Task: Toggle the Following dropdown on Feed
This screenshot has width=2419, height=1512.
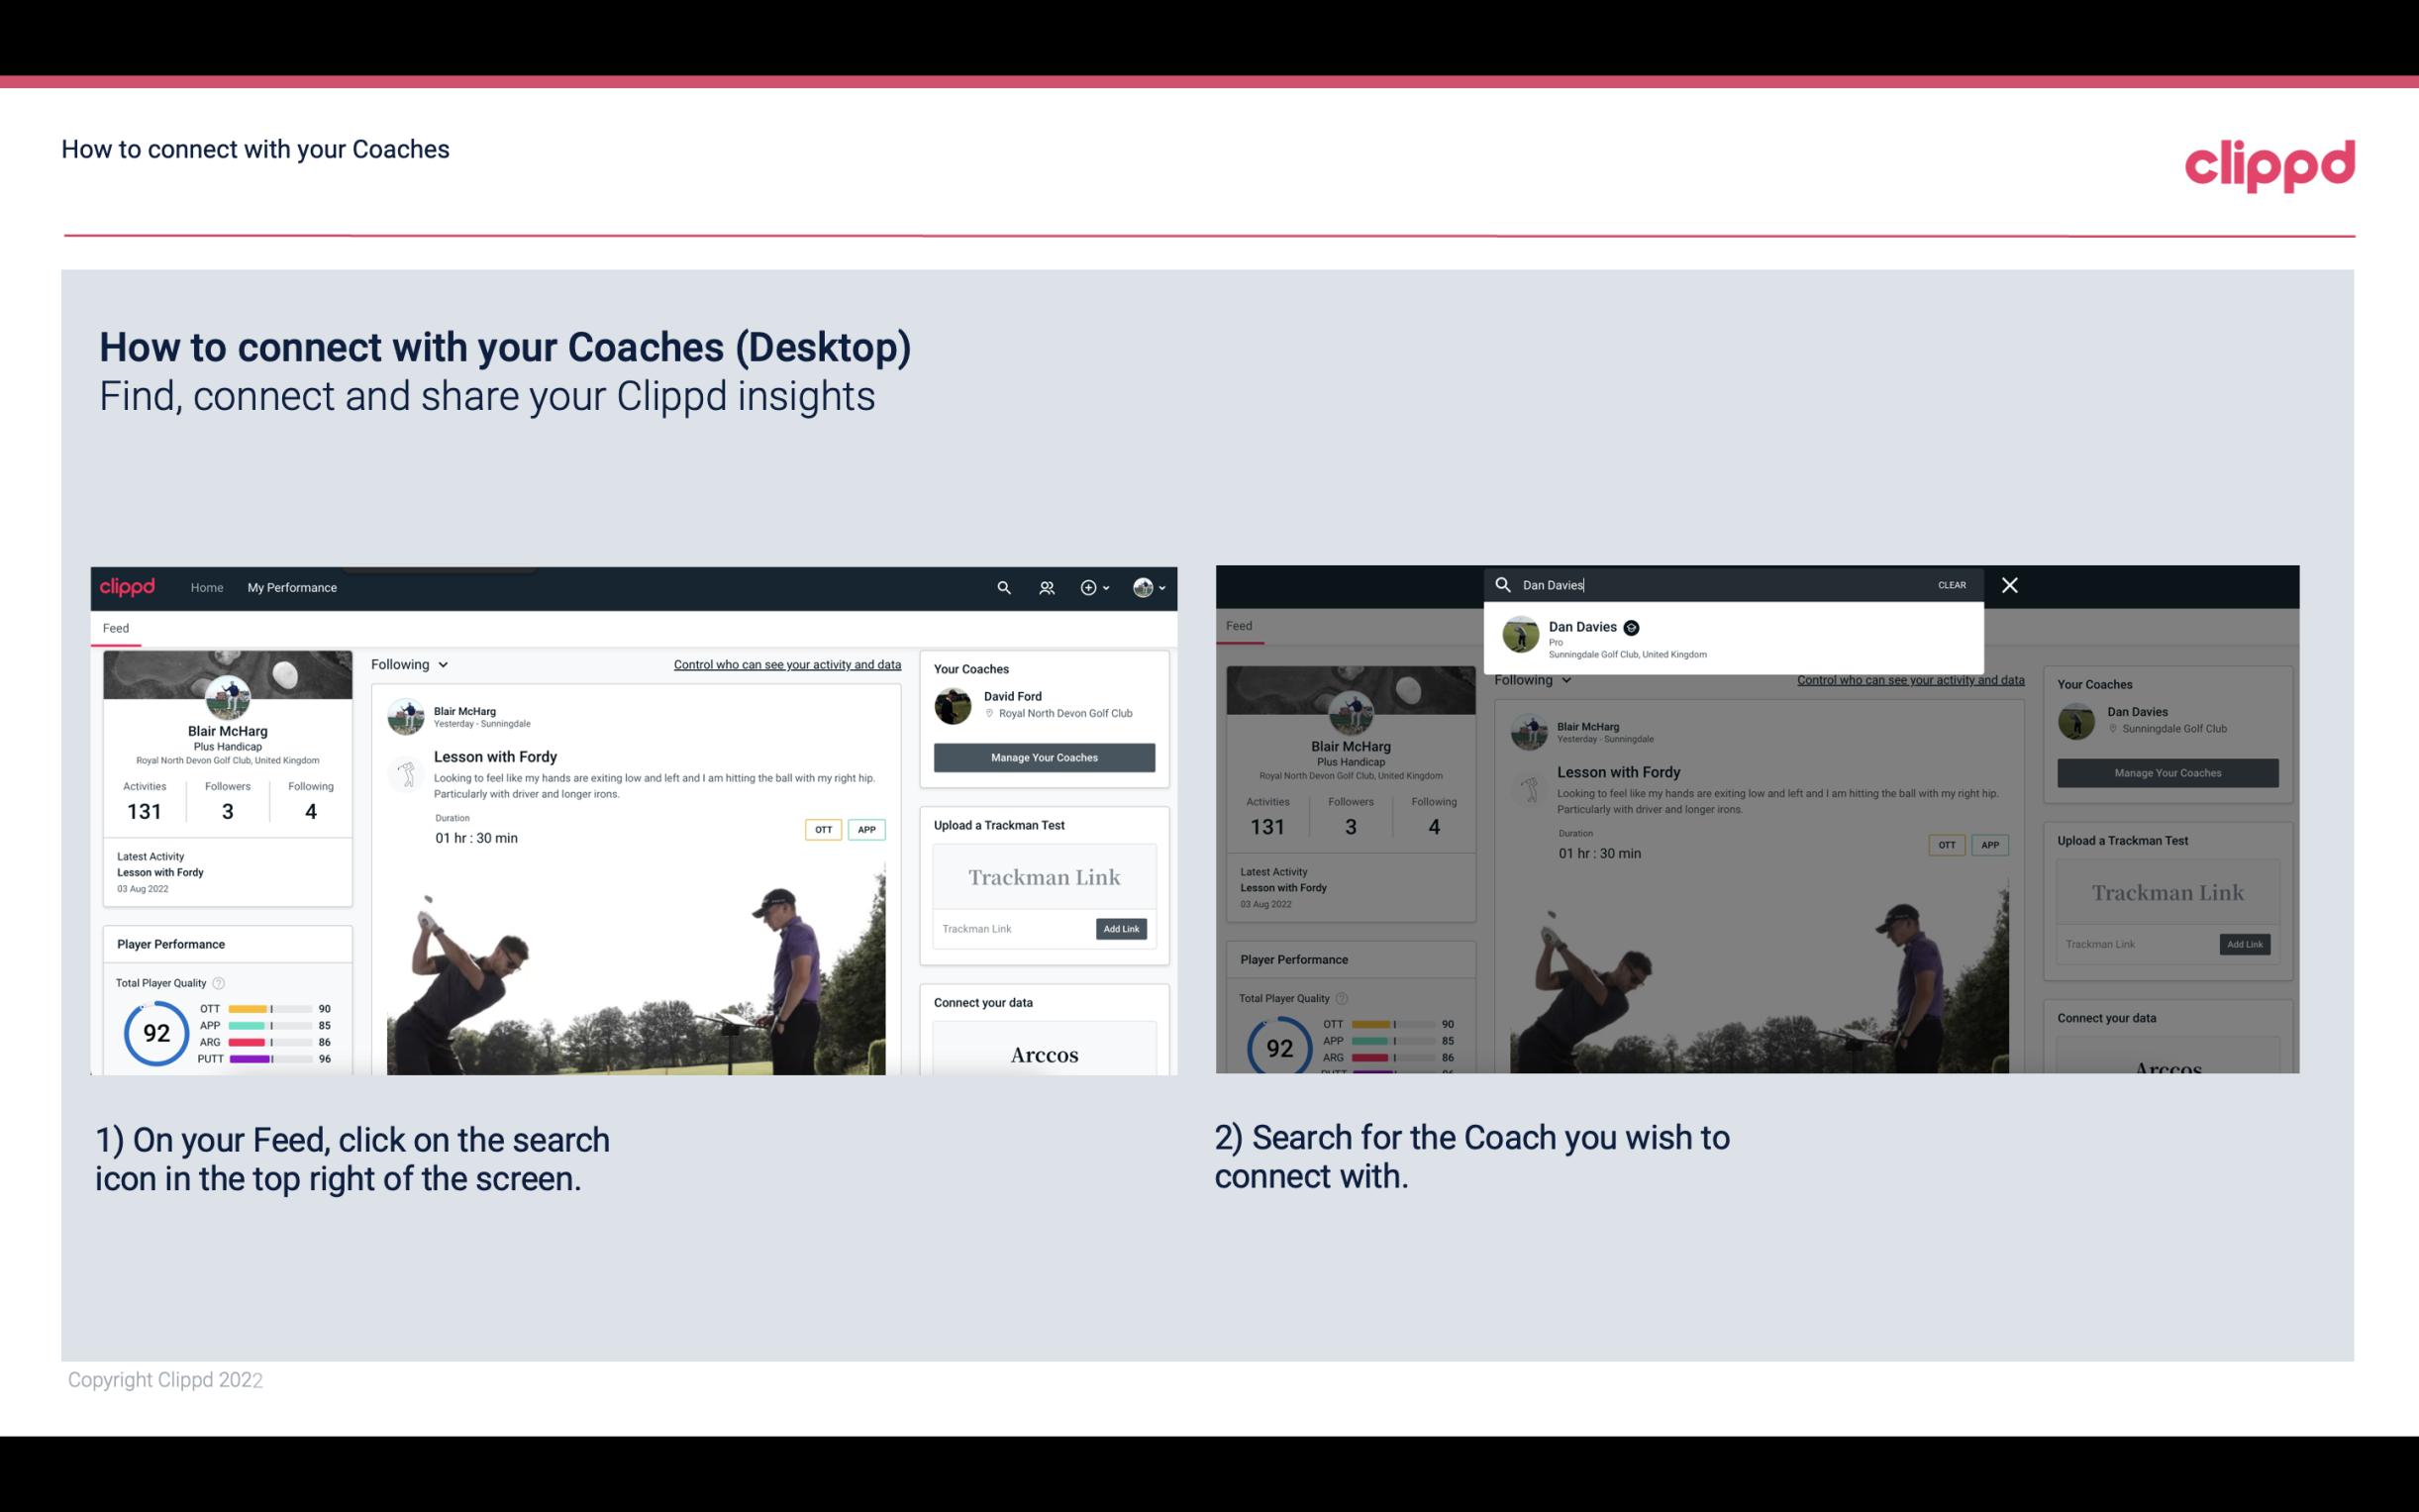Action: 413,663
